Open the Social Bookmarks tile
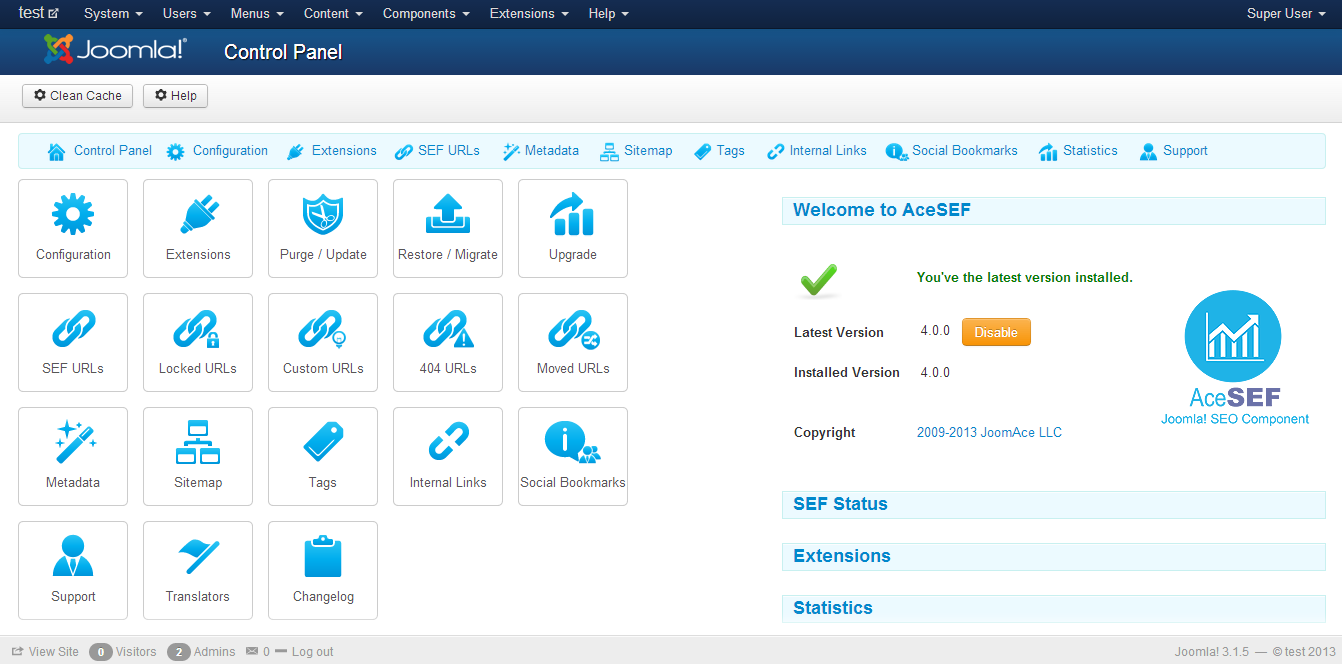Viewport: 1342px width, 664px height. click(573, 456)
